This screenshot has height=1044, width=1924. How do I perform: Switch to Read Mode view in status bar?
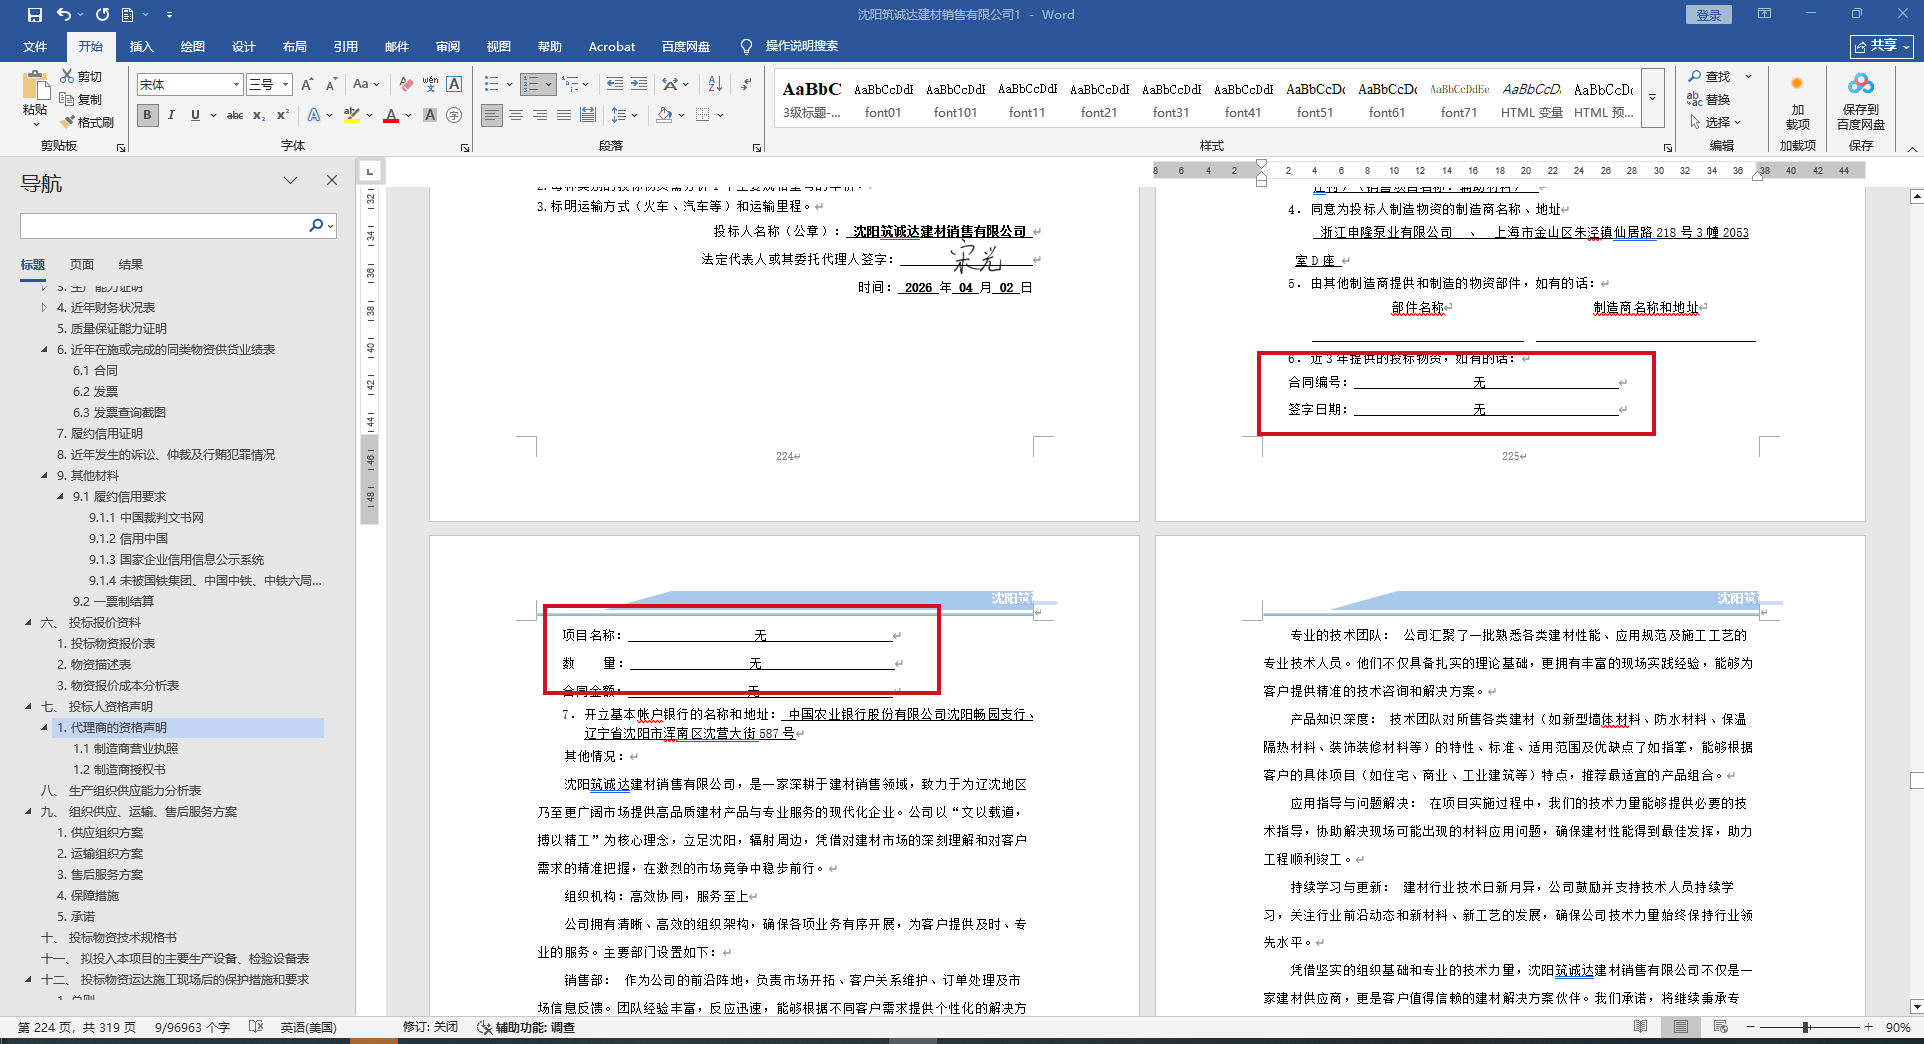[x=1641, y=1027]
